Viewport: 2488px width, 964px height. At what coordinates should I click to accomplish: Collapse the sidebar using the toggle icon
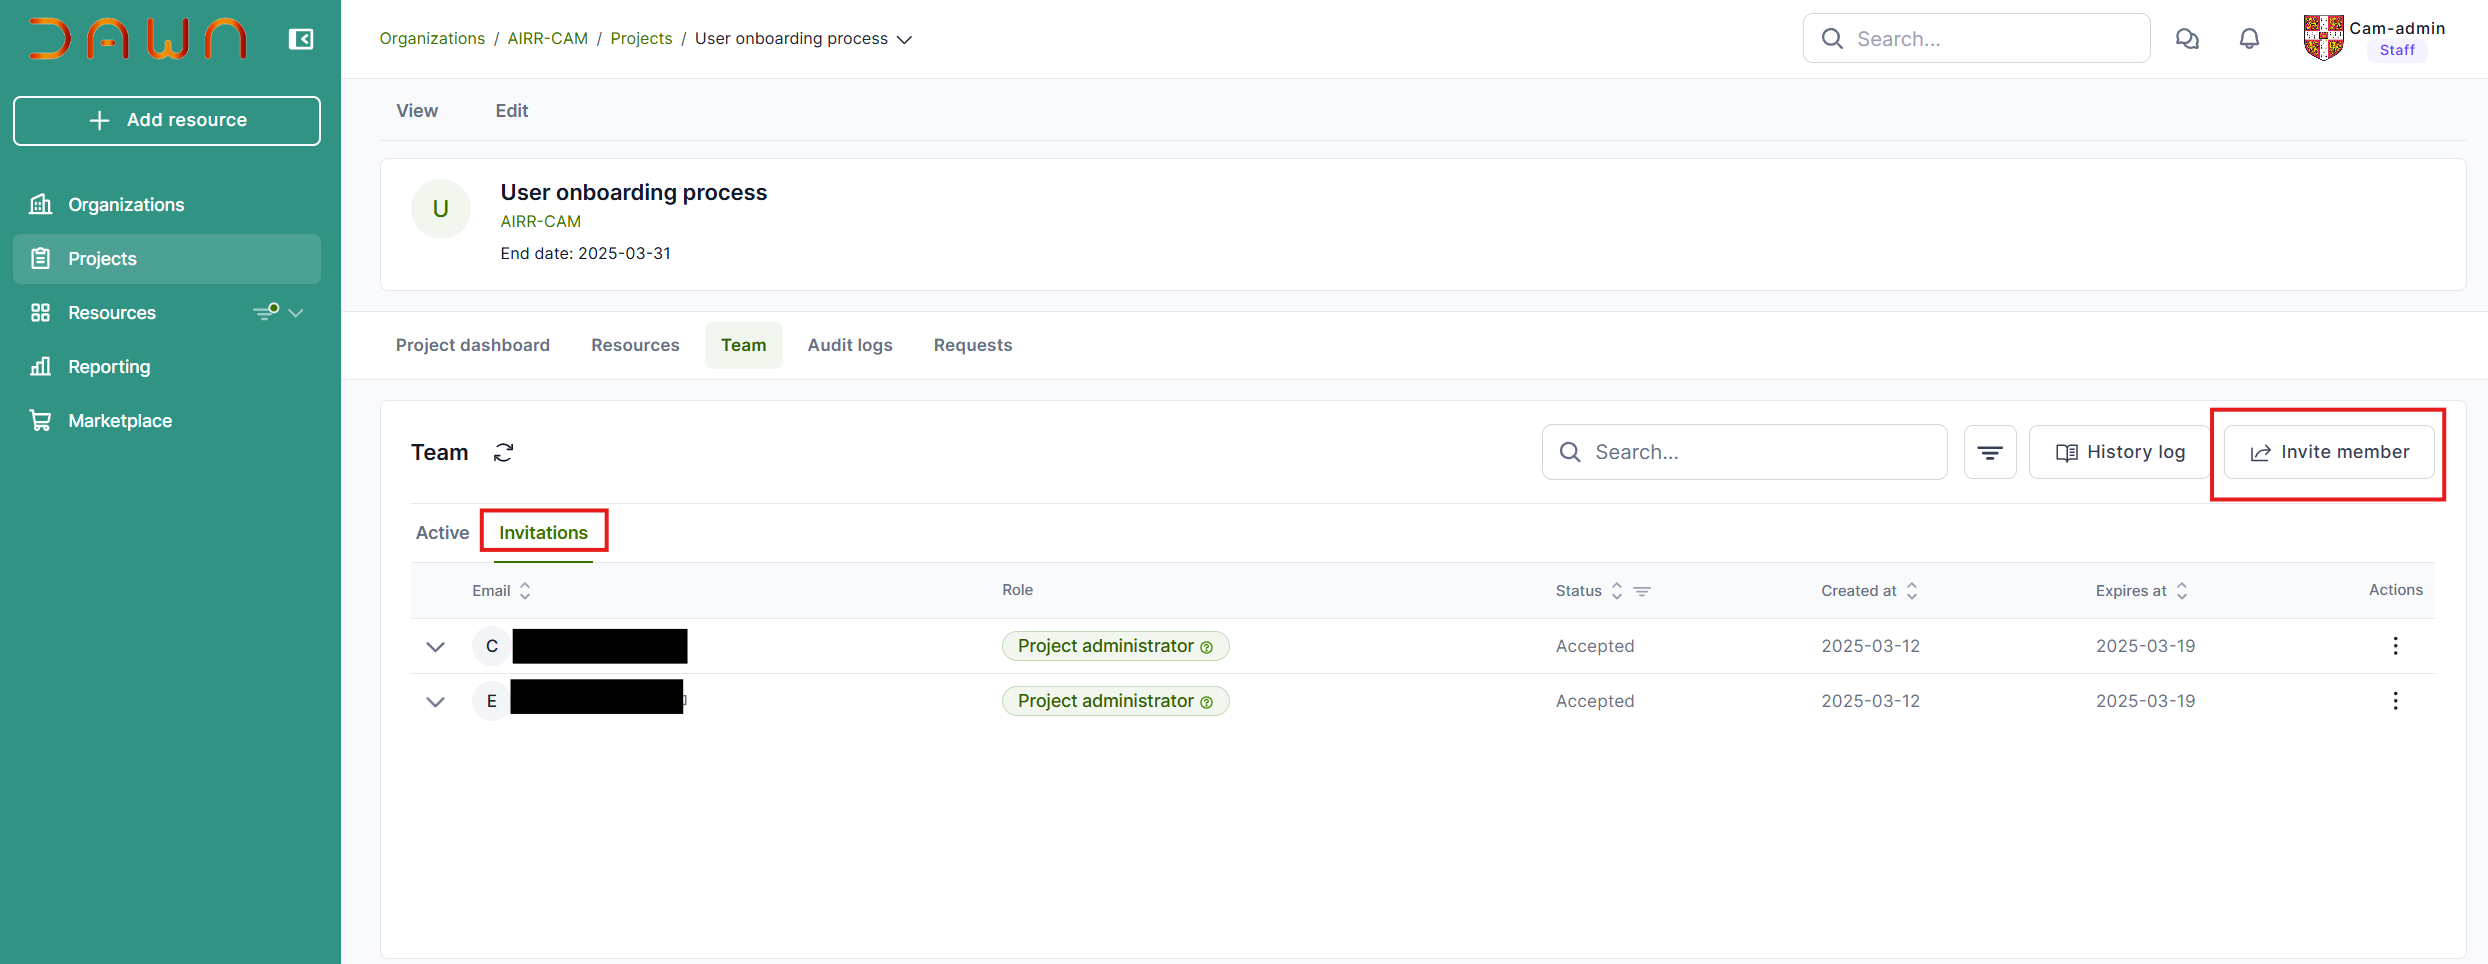click(300, 39)
